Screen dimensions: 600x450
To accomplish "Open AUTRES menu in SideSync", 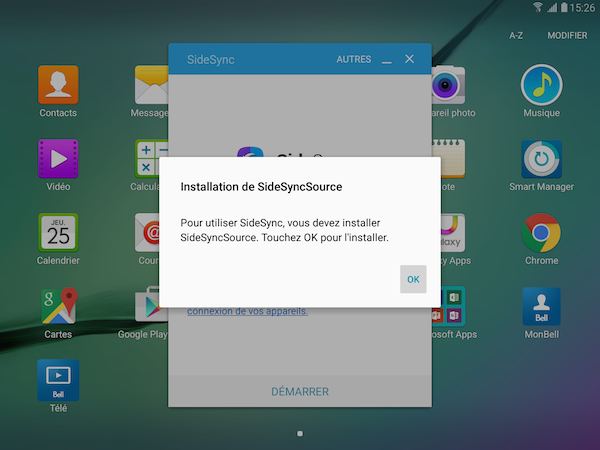I will tap(354, 59).
